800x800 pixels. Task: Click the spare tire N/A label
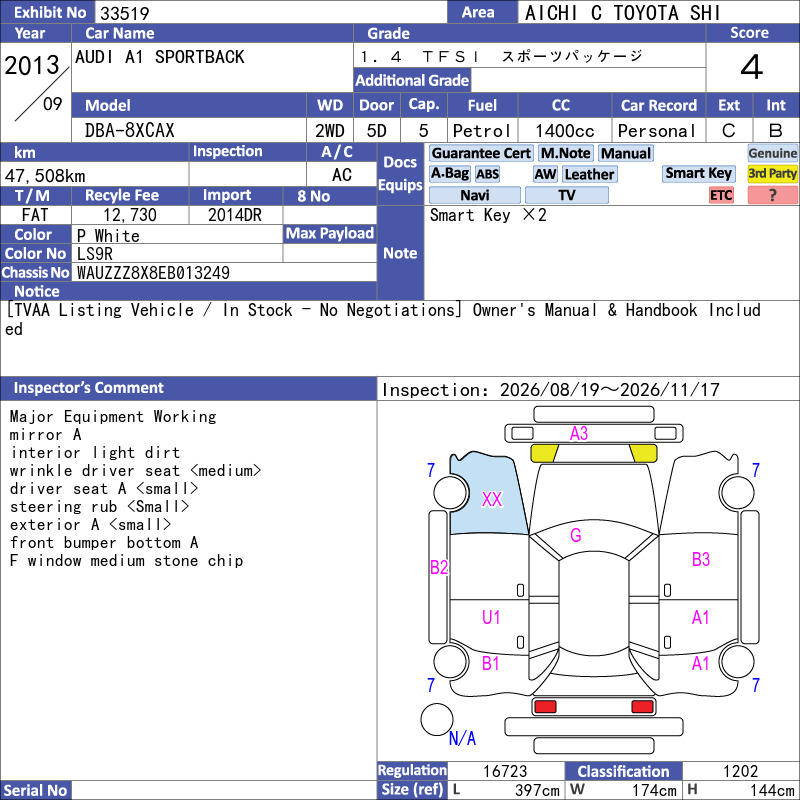pos(462,738)
